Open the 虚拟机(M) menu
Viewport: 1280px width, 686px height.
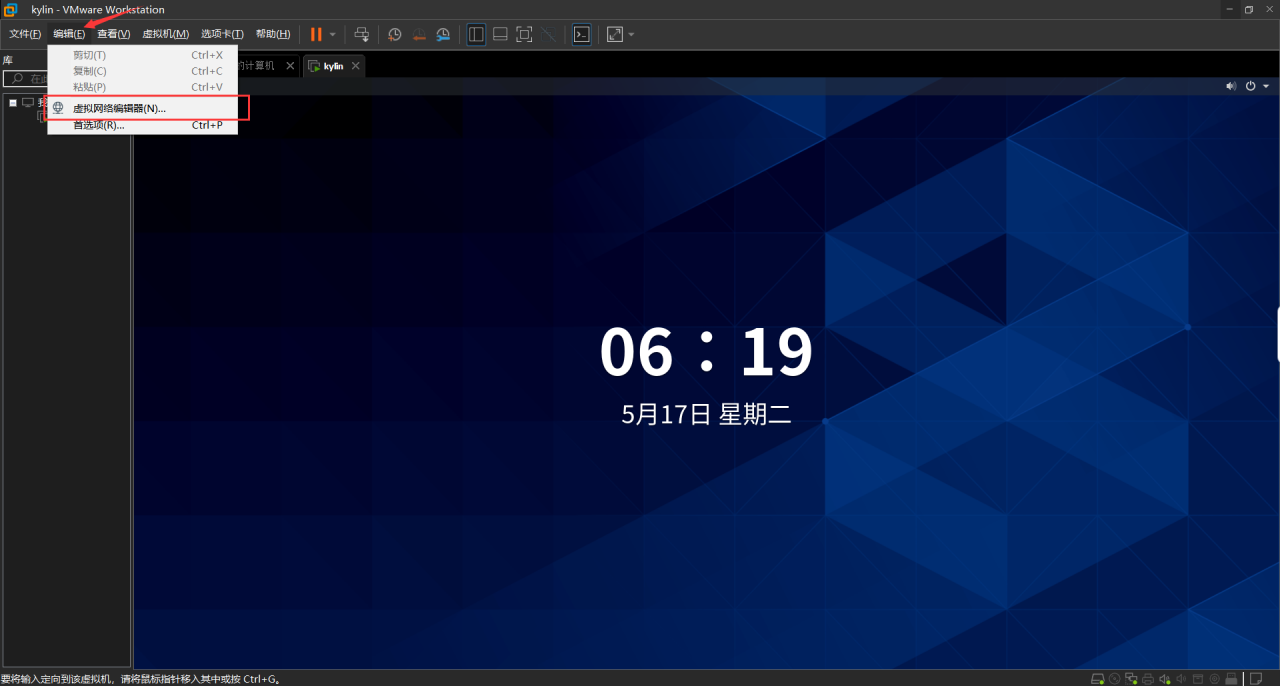(166, 33)
